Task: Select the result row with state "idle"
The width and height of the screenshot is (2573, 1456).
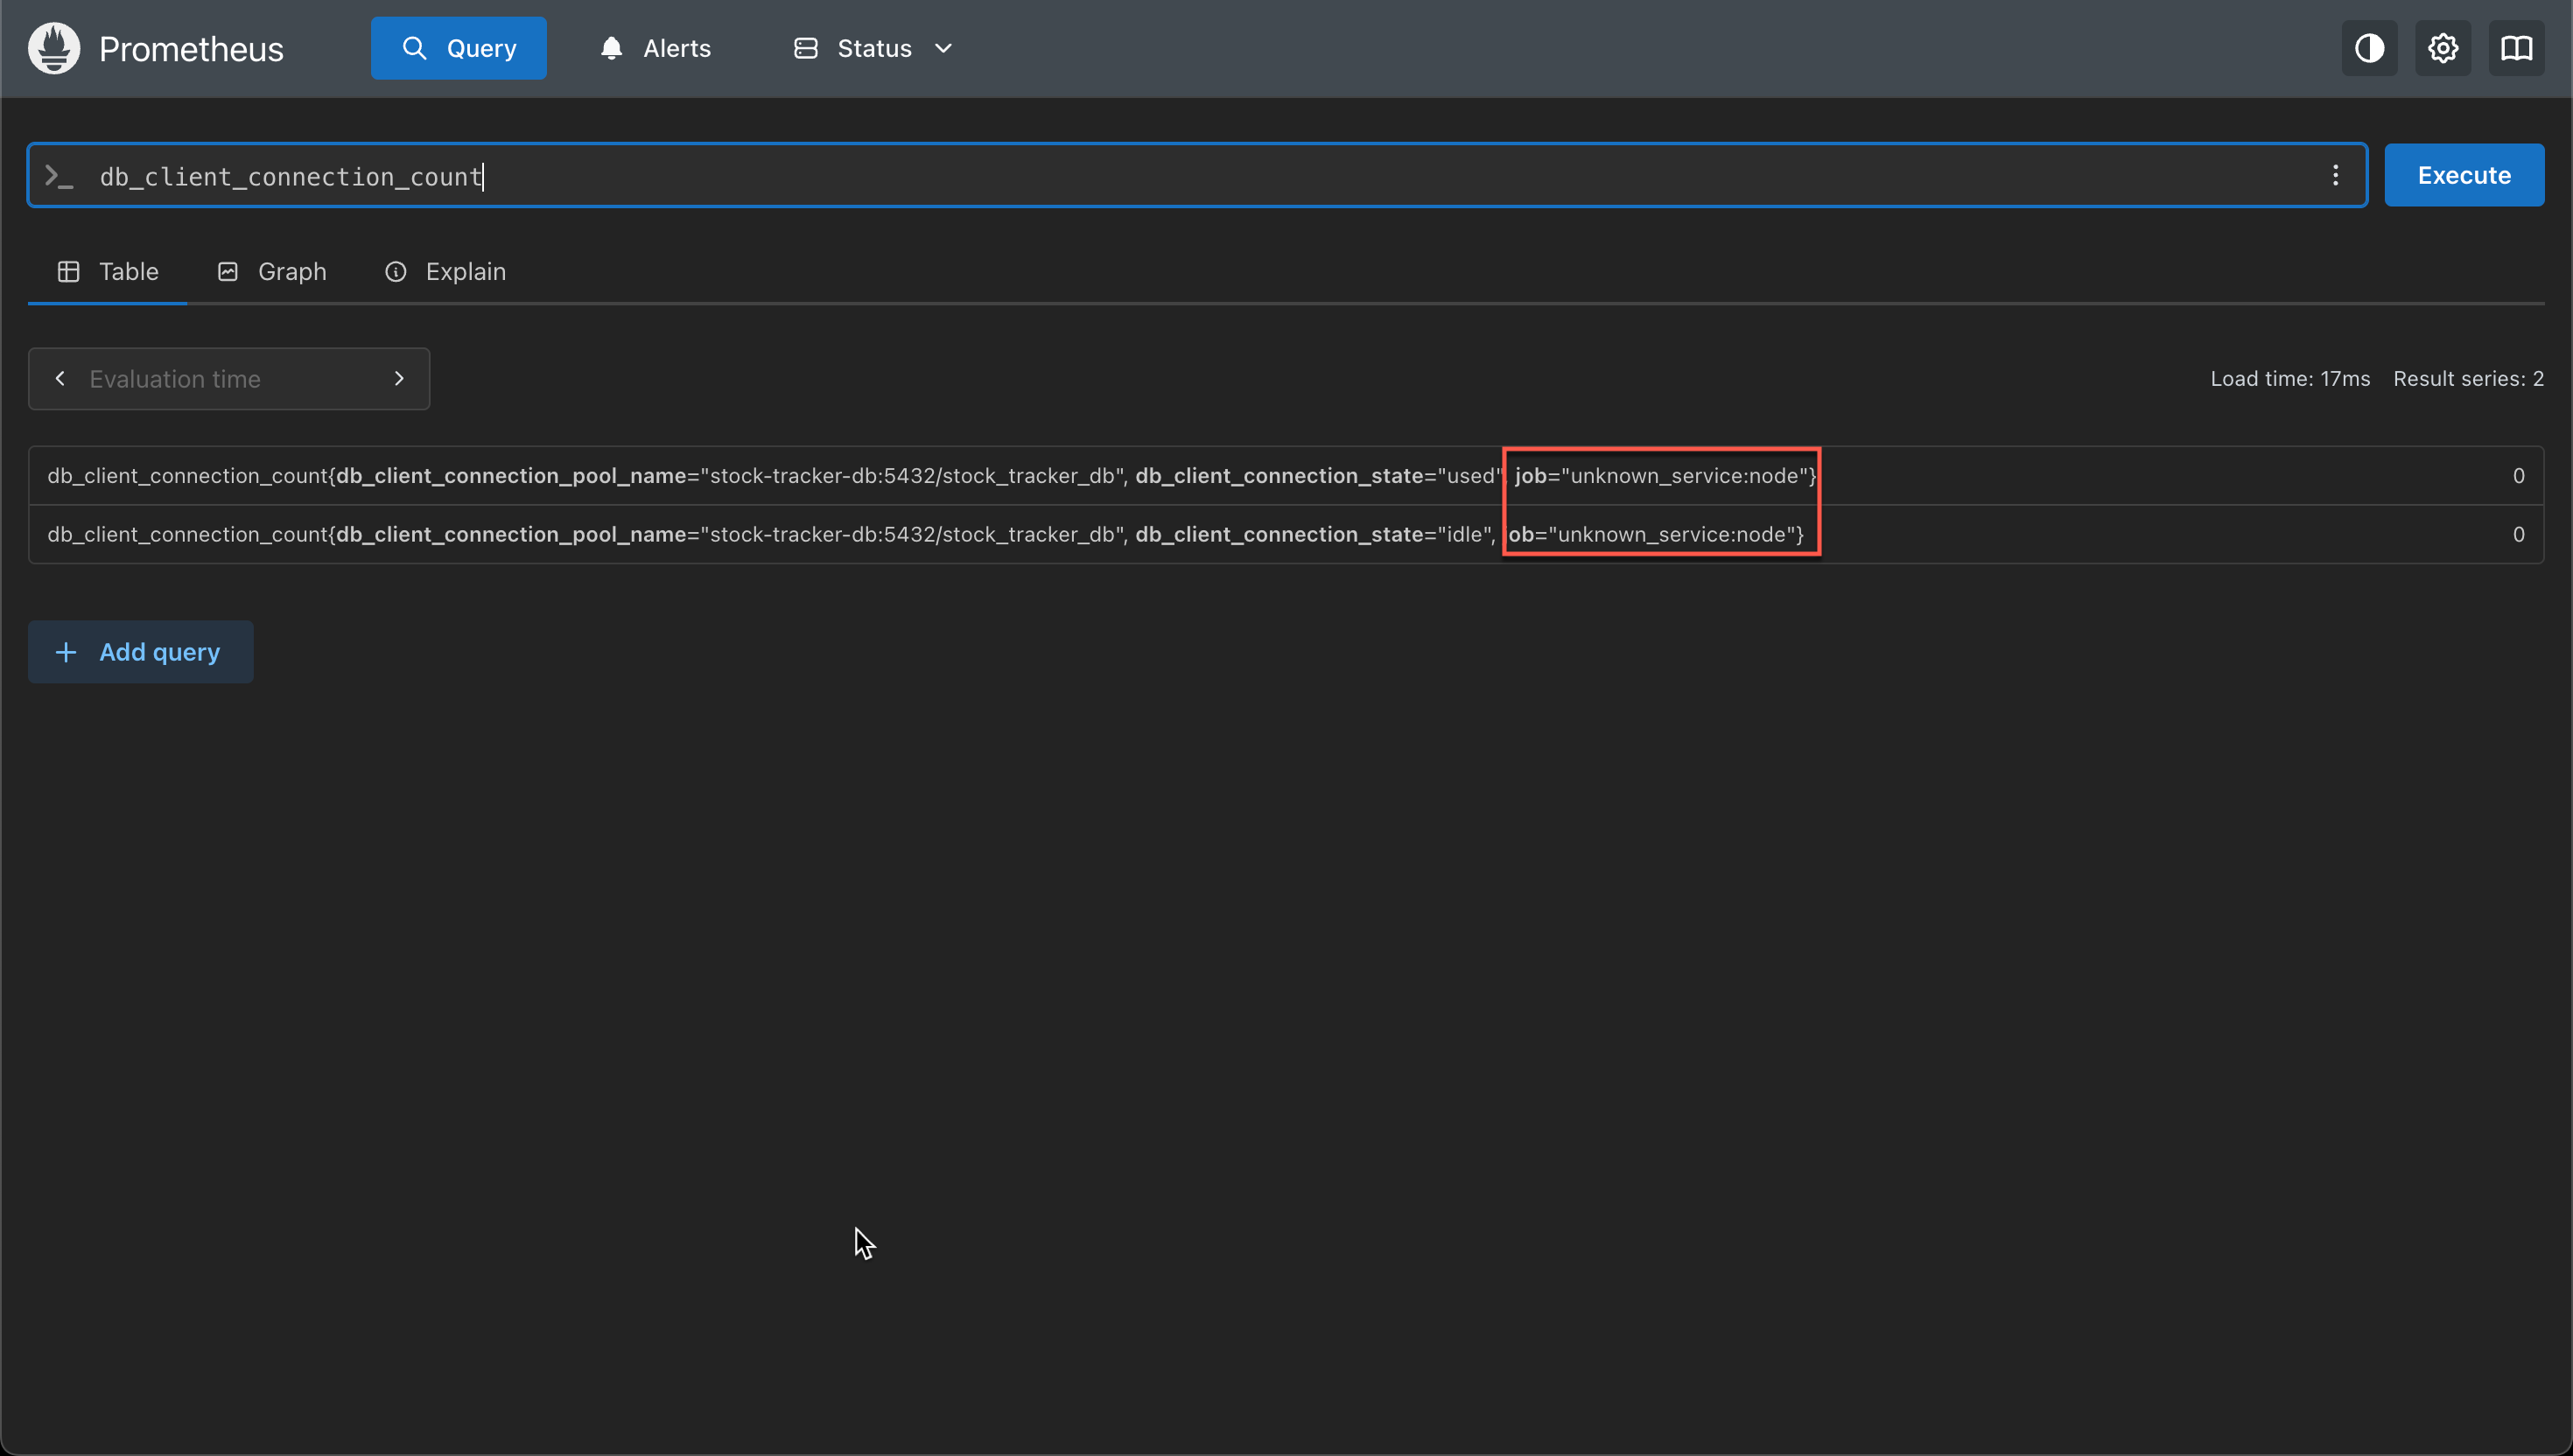Action: coord(1286,535)
